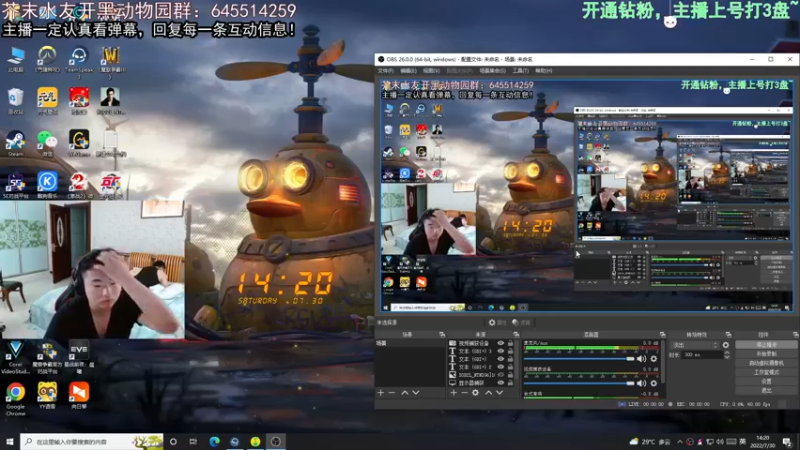Launch YY voice desktop shortcut
The height and width of the screenshot is (450, 800).
pyautogui.click(x=47, y=396)
